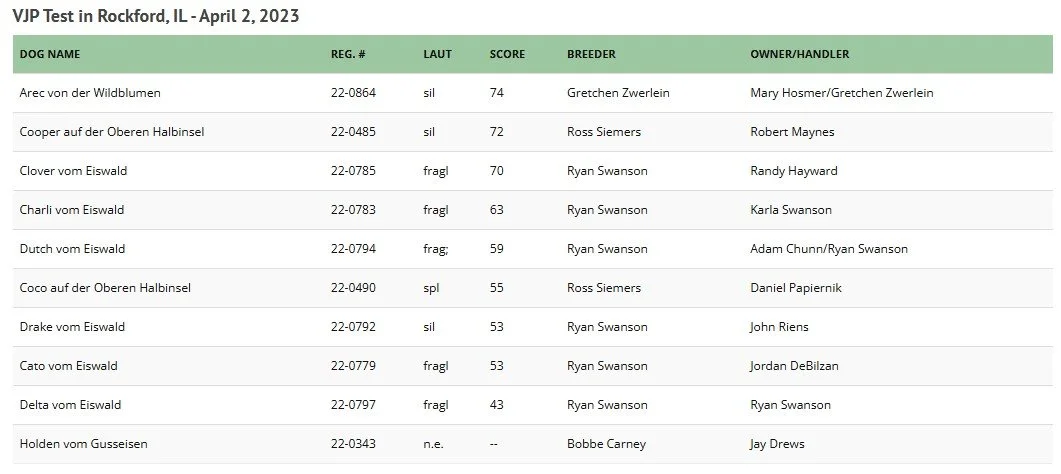Click the VJP Test in Rockford heading

[x=156, y=16]
